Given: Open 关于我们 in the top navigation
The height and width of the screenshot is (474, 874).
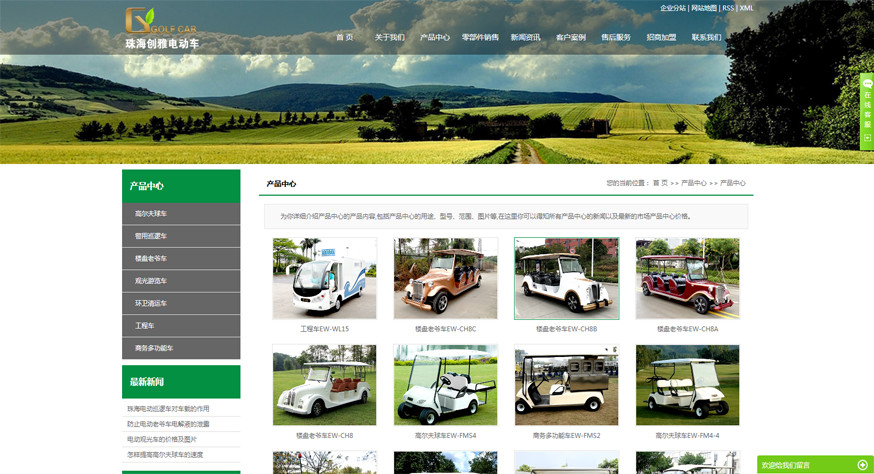Looking at the screenshot, I should pyautogui.click(x=390, y=37).
